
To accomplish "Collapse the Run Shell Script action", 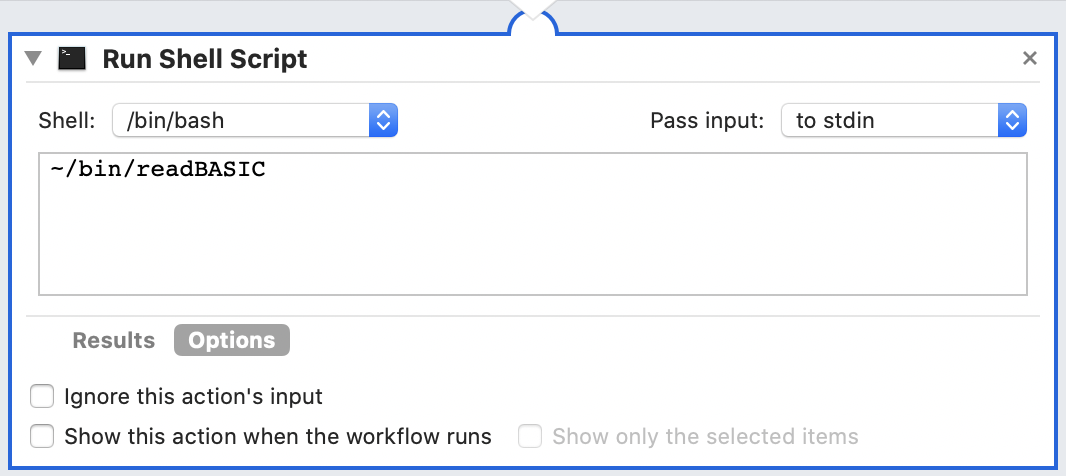I will tap(33, 59).
